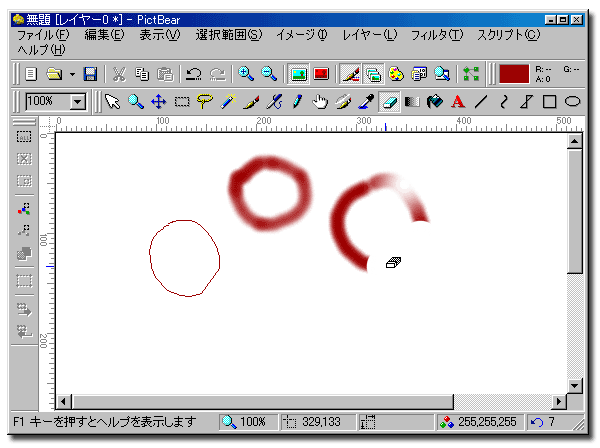Select the Gradient tool
The height and width of the screenshot is (448, 600).
412,102
